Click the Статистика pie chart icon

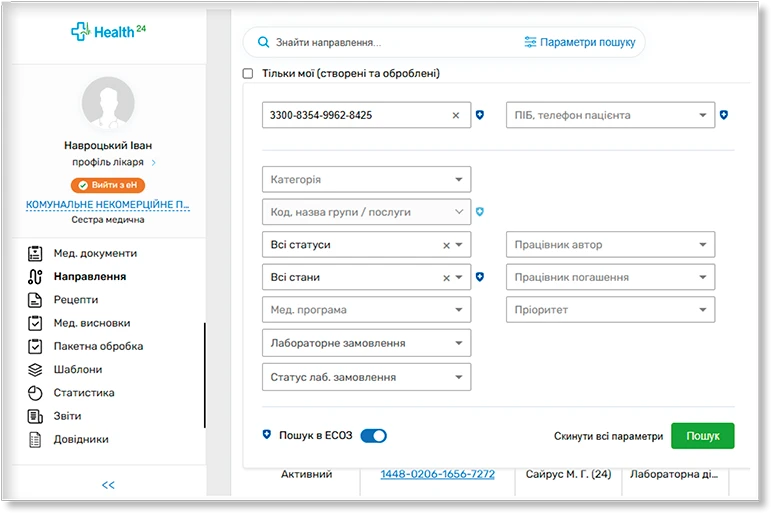pyautogui.click(x=35, y=393)
